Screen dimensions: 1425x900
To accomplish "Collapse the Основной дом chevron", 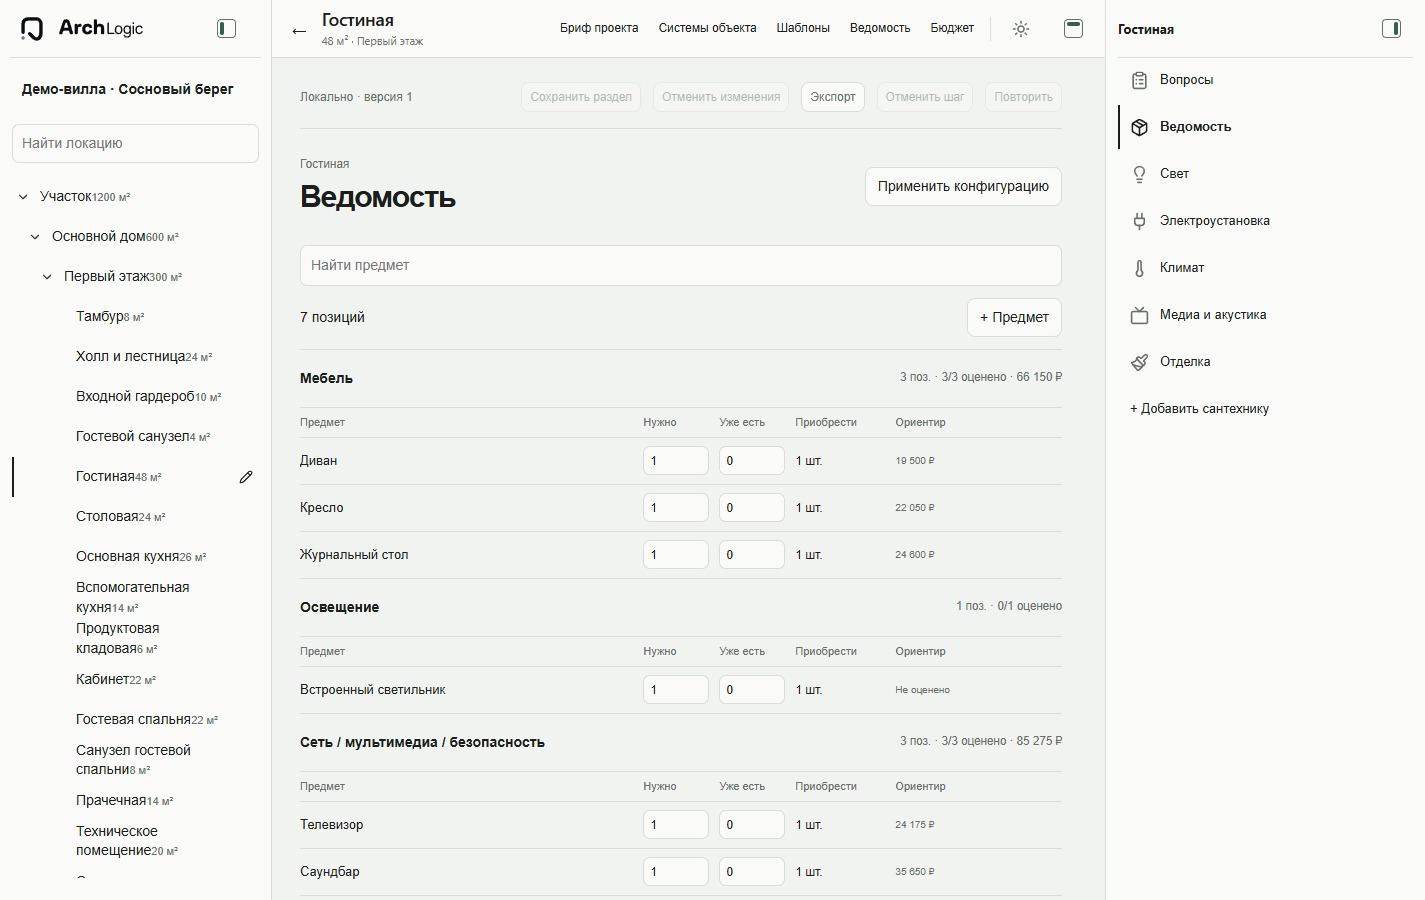I will tap(35, 237).
